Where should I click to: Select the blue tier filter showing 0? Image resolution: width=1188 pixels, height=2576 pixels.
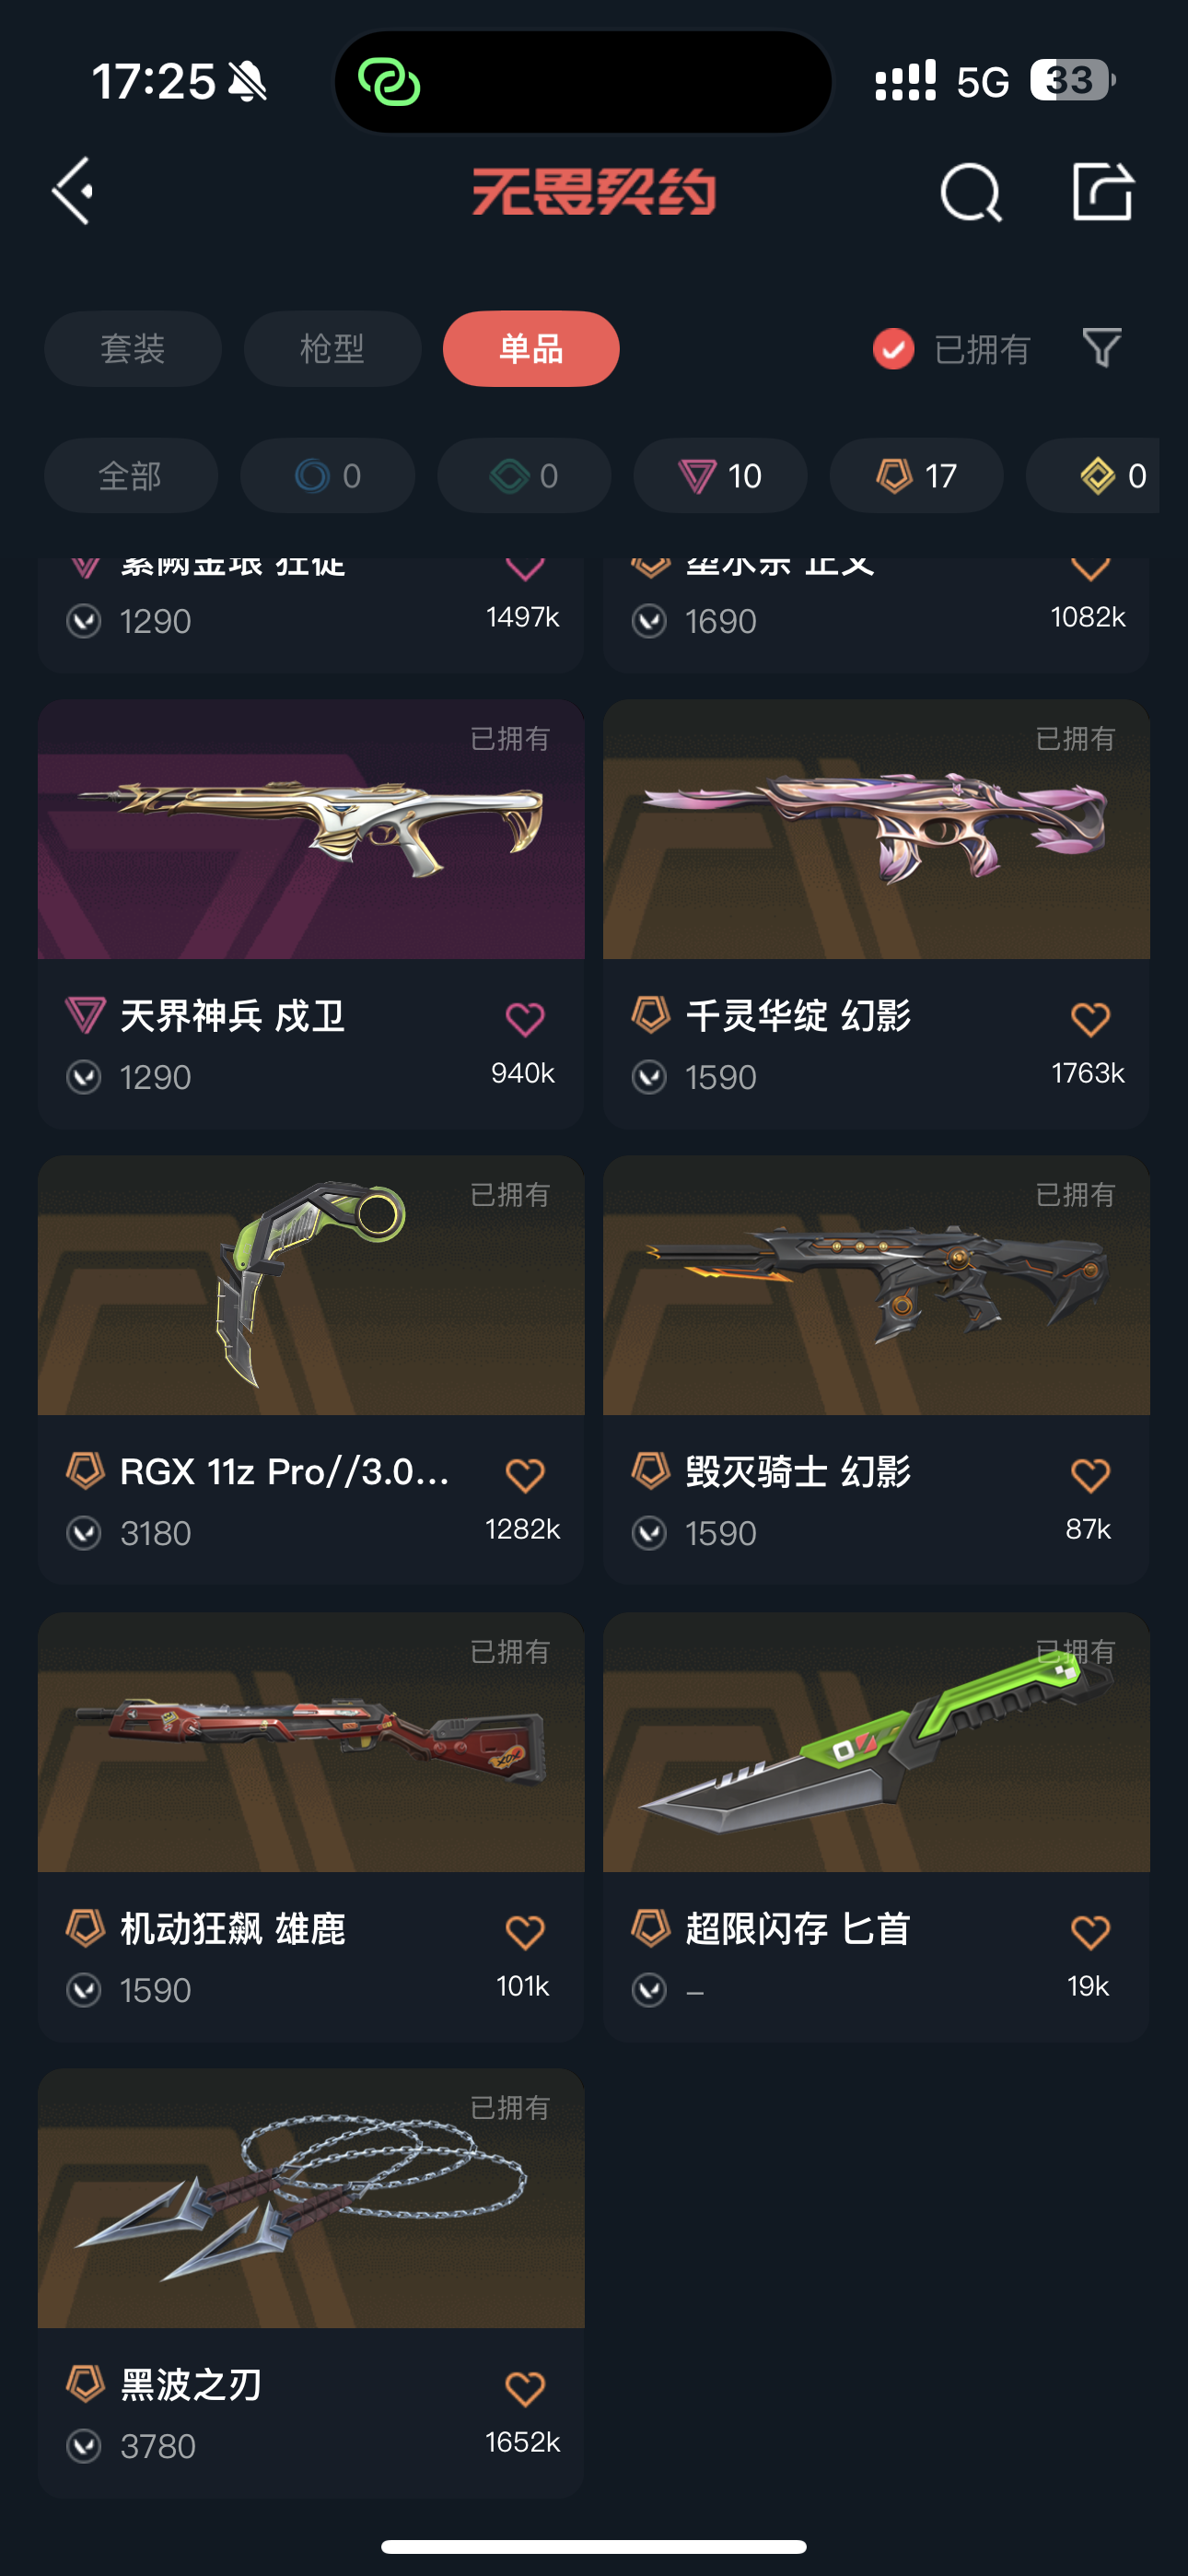coord(327,476)
